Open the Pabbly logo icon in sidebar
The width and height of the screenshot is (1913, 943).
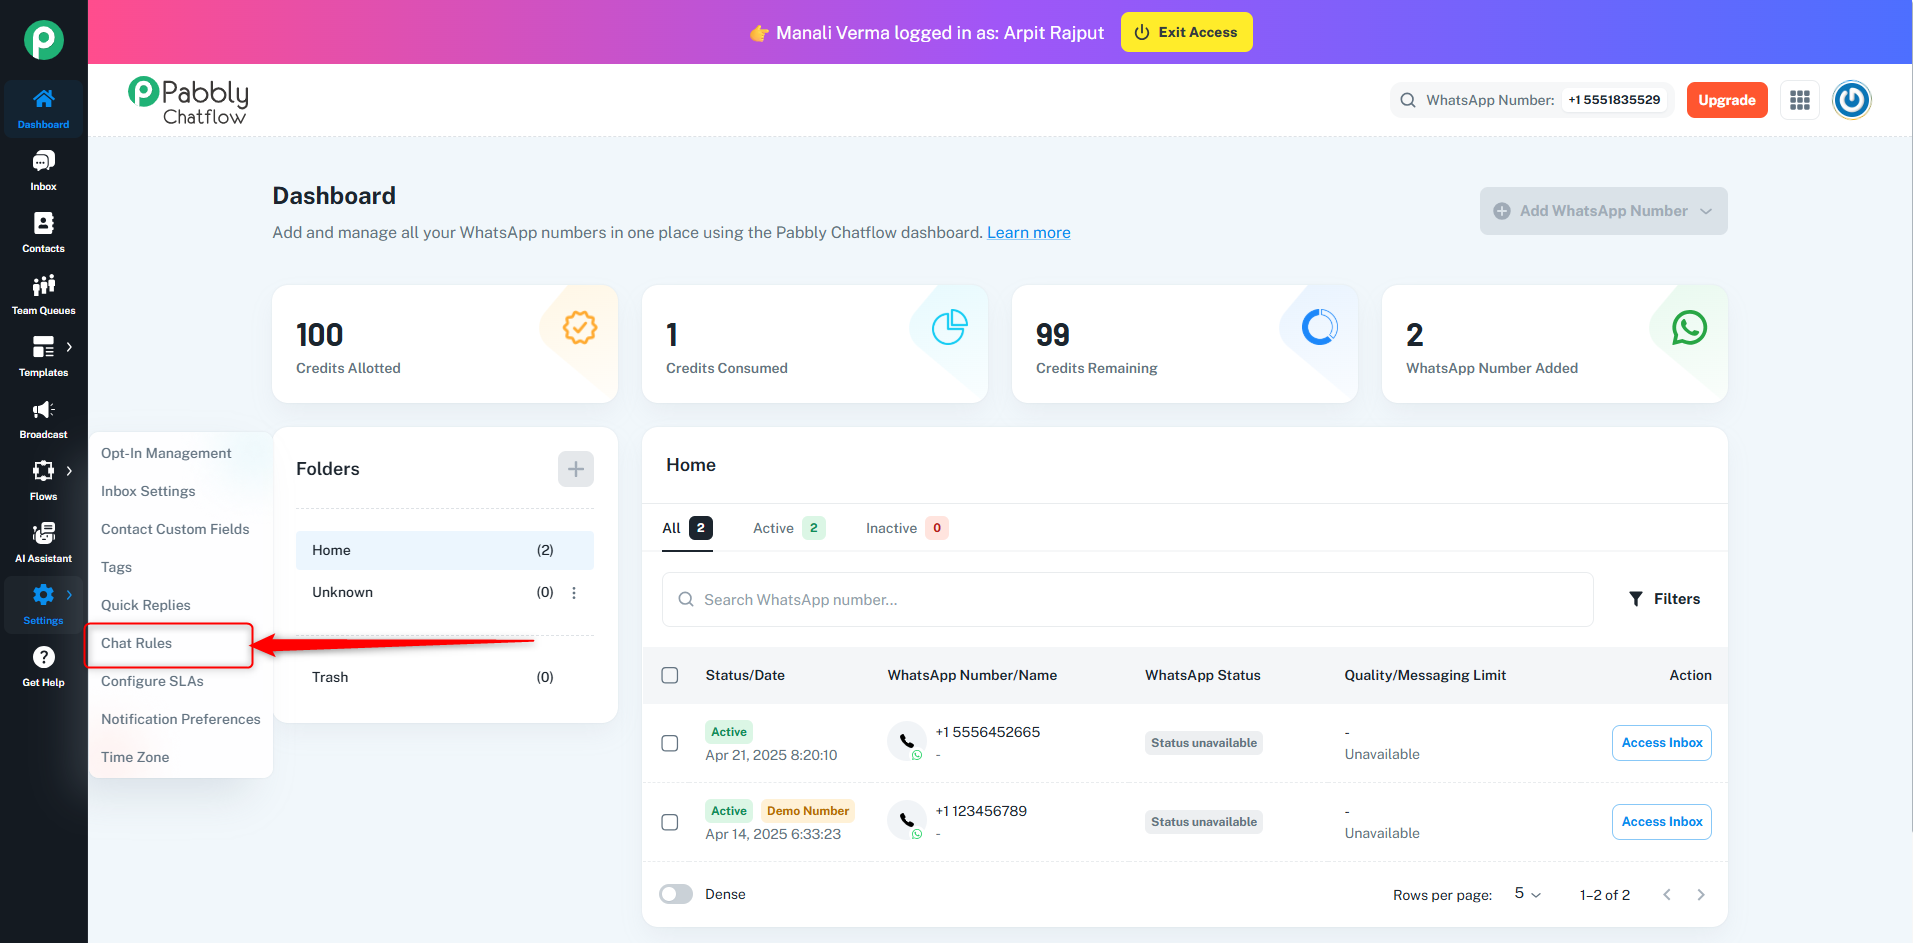44,40
